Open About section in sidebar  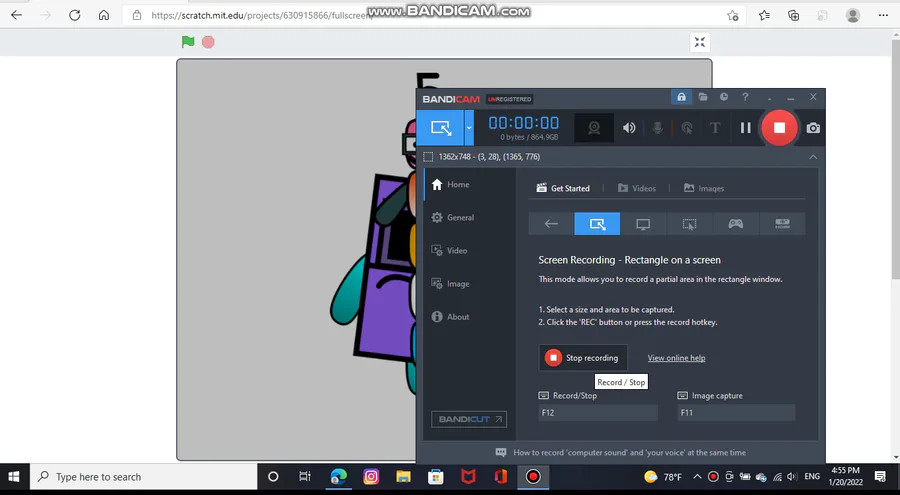[458, 316]
